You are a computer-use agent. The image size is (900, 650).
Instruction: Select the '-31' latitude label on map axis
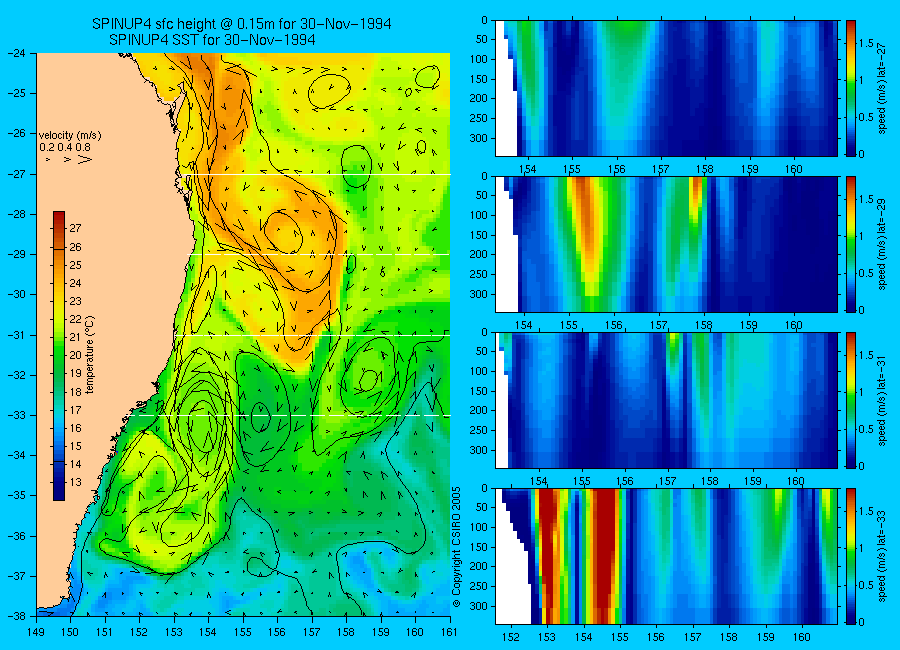[16, 335]
